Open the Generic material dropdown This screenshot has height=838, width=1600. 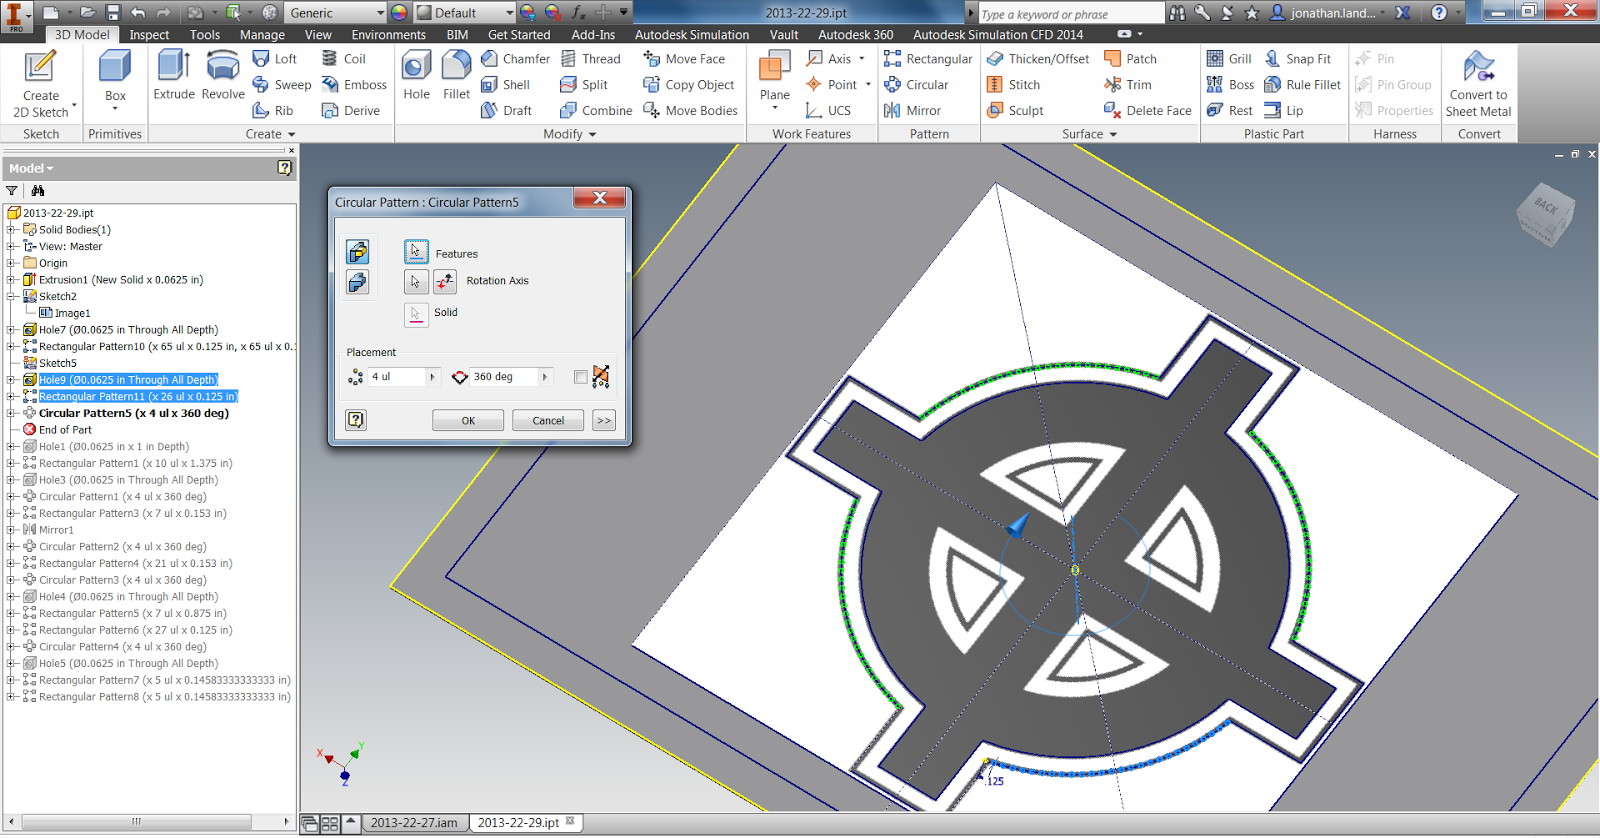coord(336,13)
